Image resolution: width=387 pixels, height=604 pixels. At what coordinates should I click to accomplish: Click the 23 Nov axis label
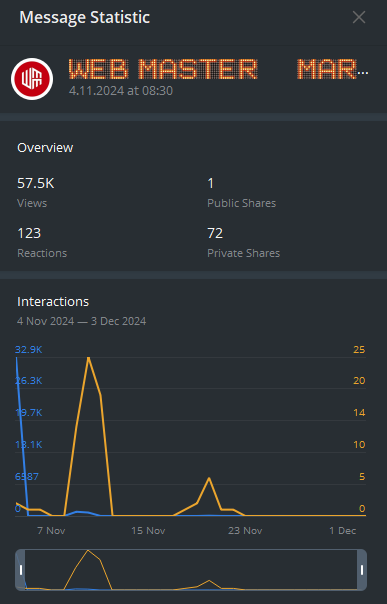[245, 531]
